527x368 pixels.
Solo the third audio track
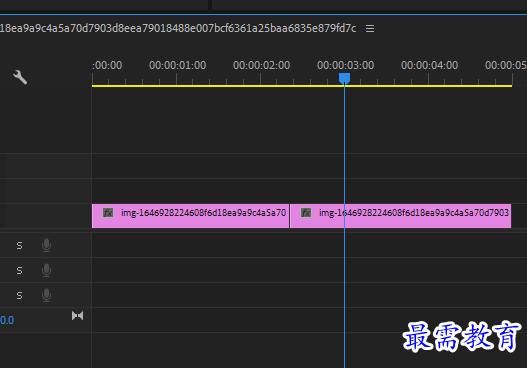pos(19,295)
